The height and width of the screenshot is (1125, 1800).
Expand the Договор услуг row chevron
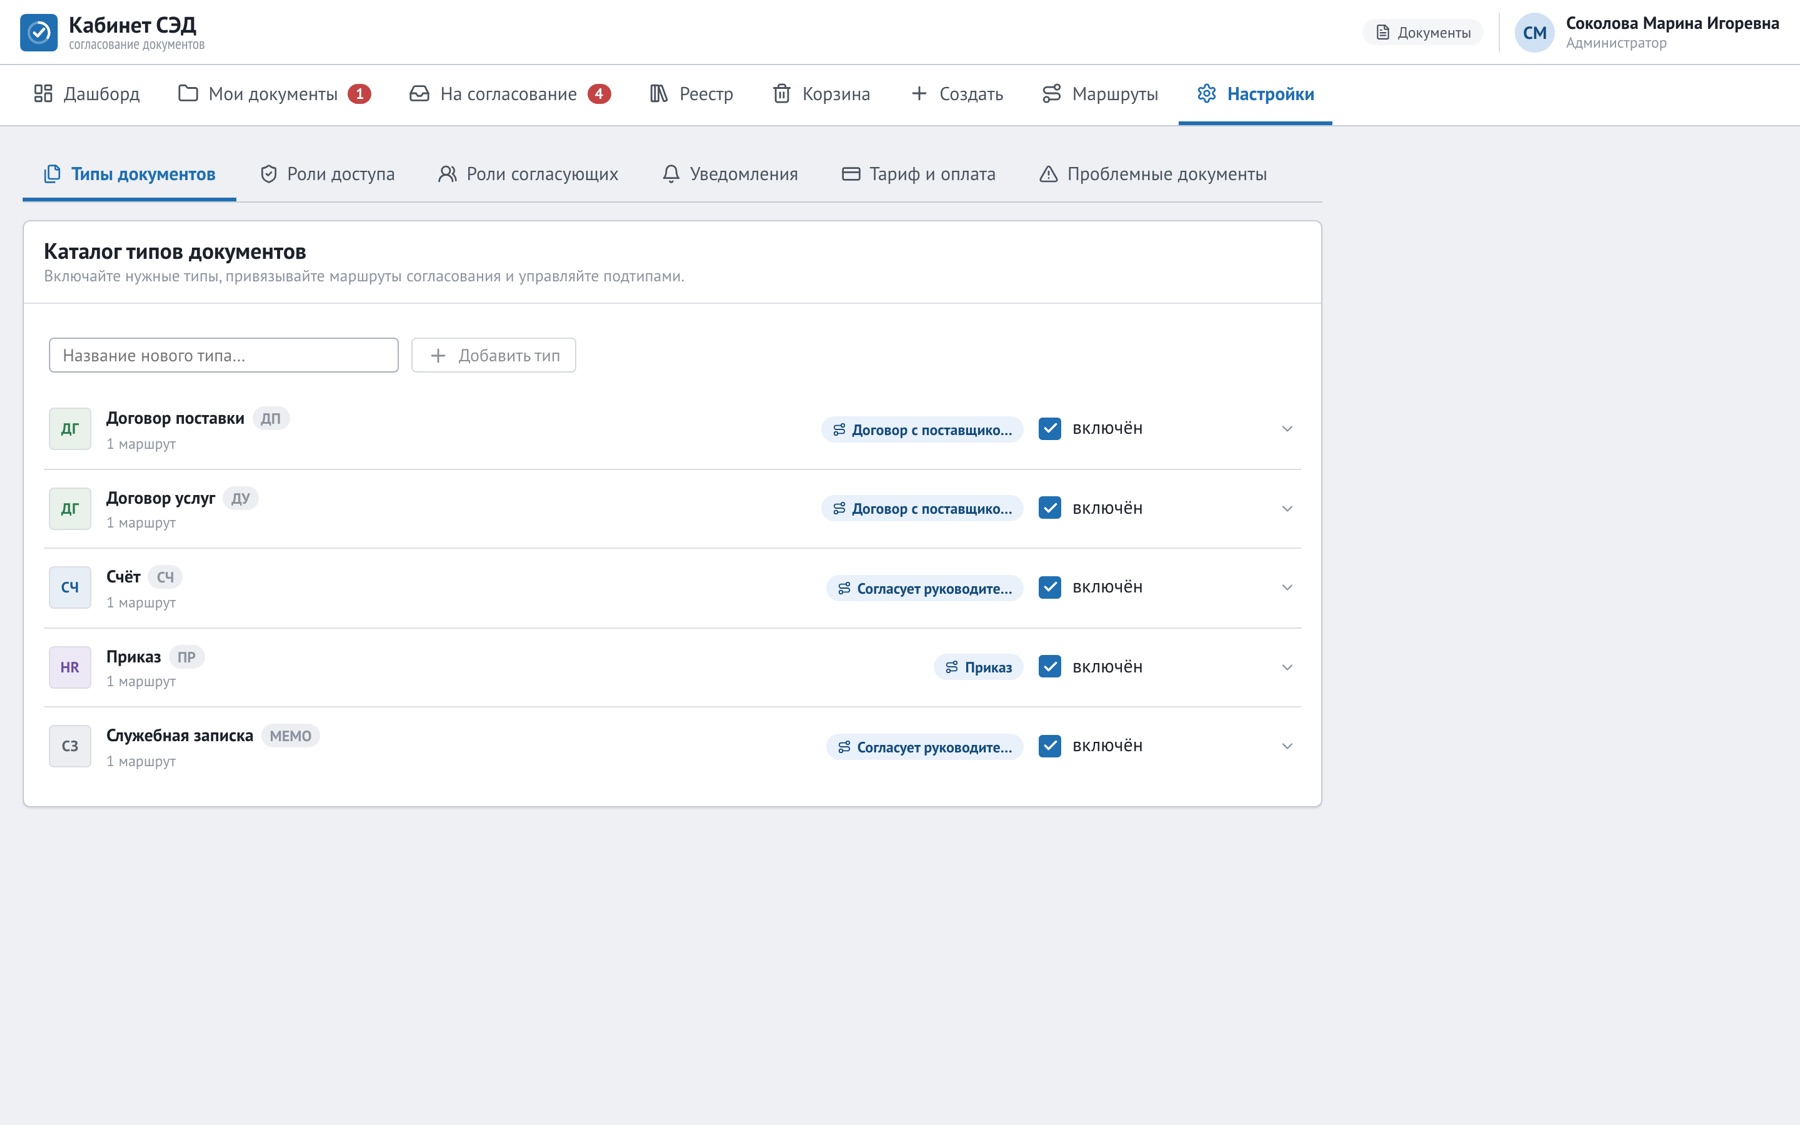(x=1287, y=508)
